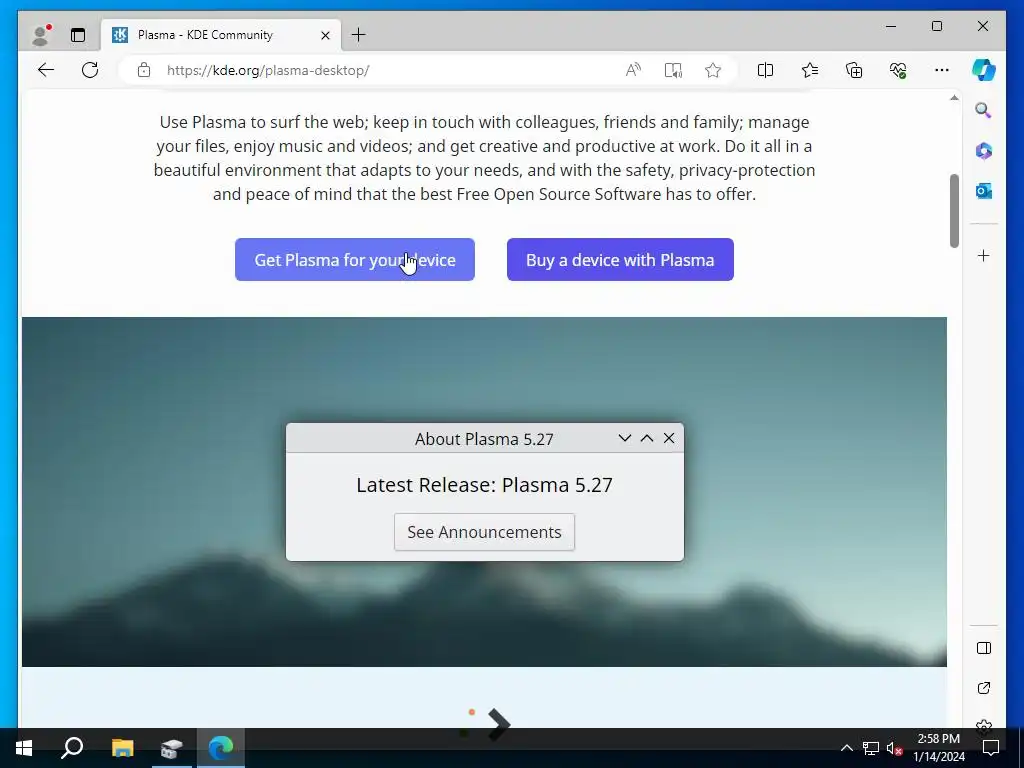Open the taskbar app beside File Explorer
The height and width of the screenshot is (768, 1024).
tap(171, 748)
